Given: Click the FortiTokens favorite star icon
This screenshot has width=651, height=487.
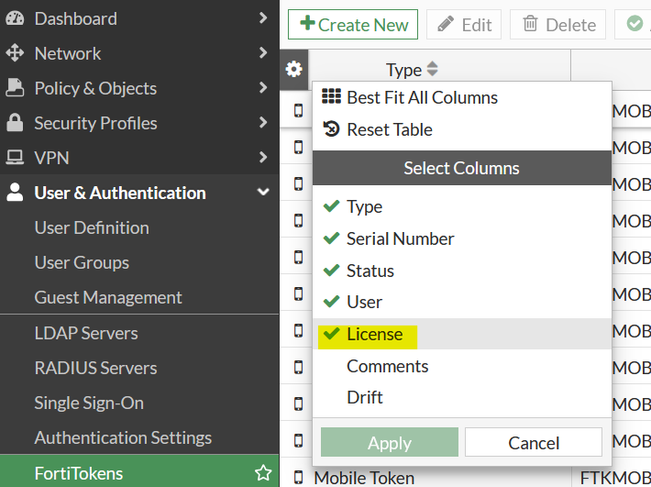Looking at the screenshot, I should tap(263, 473).
